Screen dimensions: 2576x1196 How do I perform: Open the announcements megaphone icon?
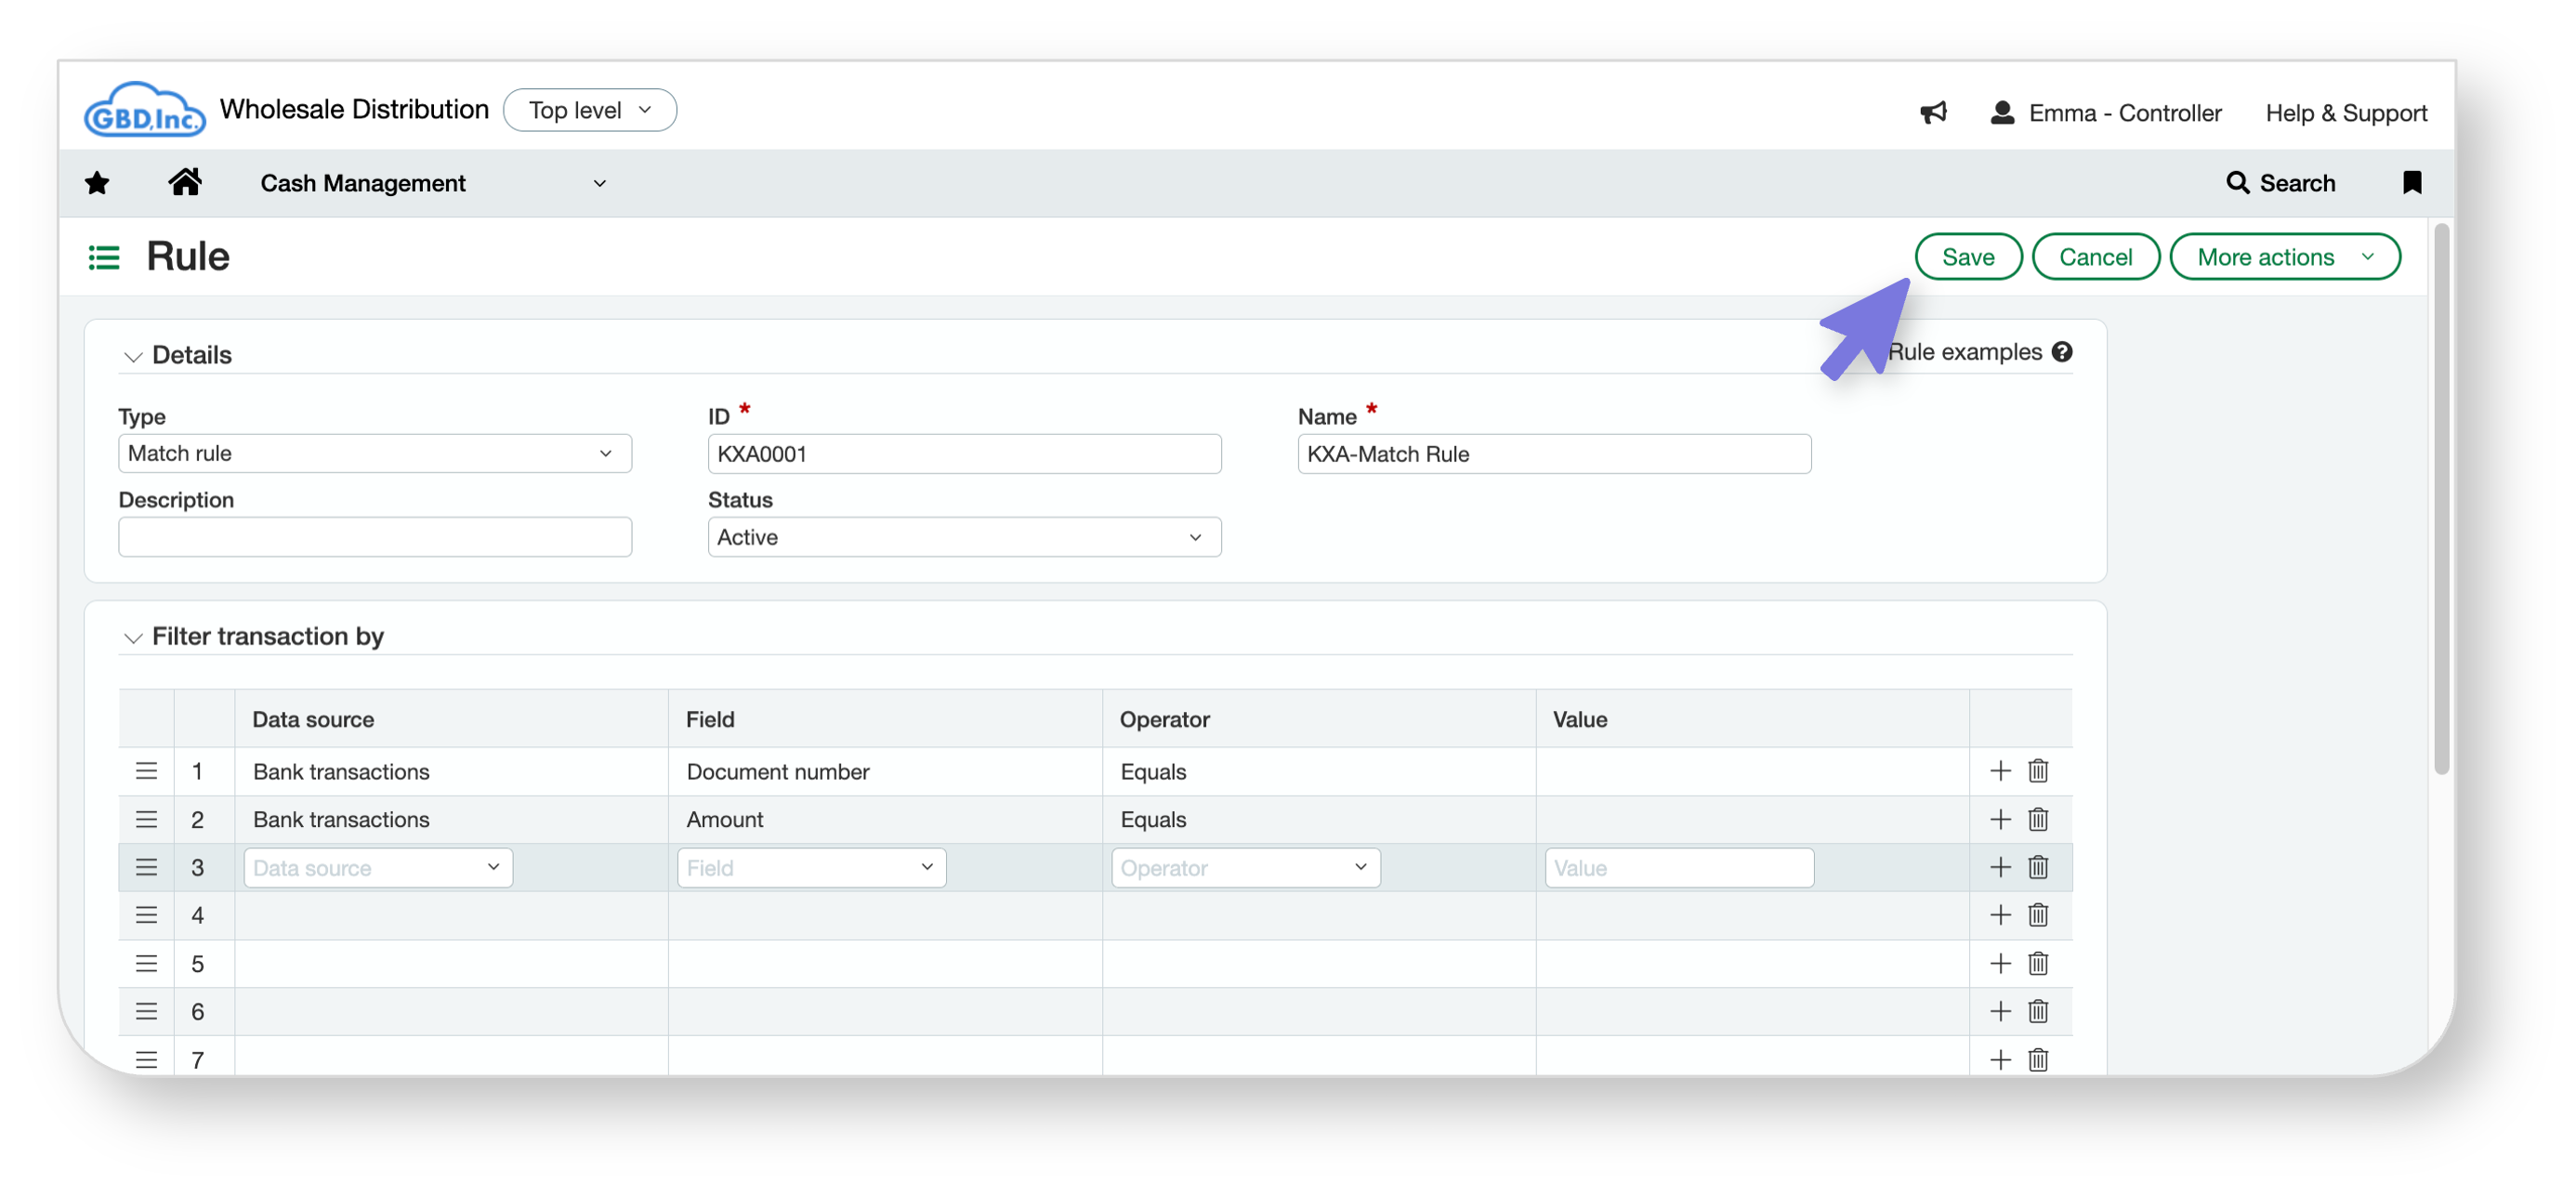1933,112
